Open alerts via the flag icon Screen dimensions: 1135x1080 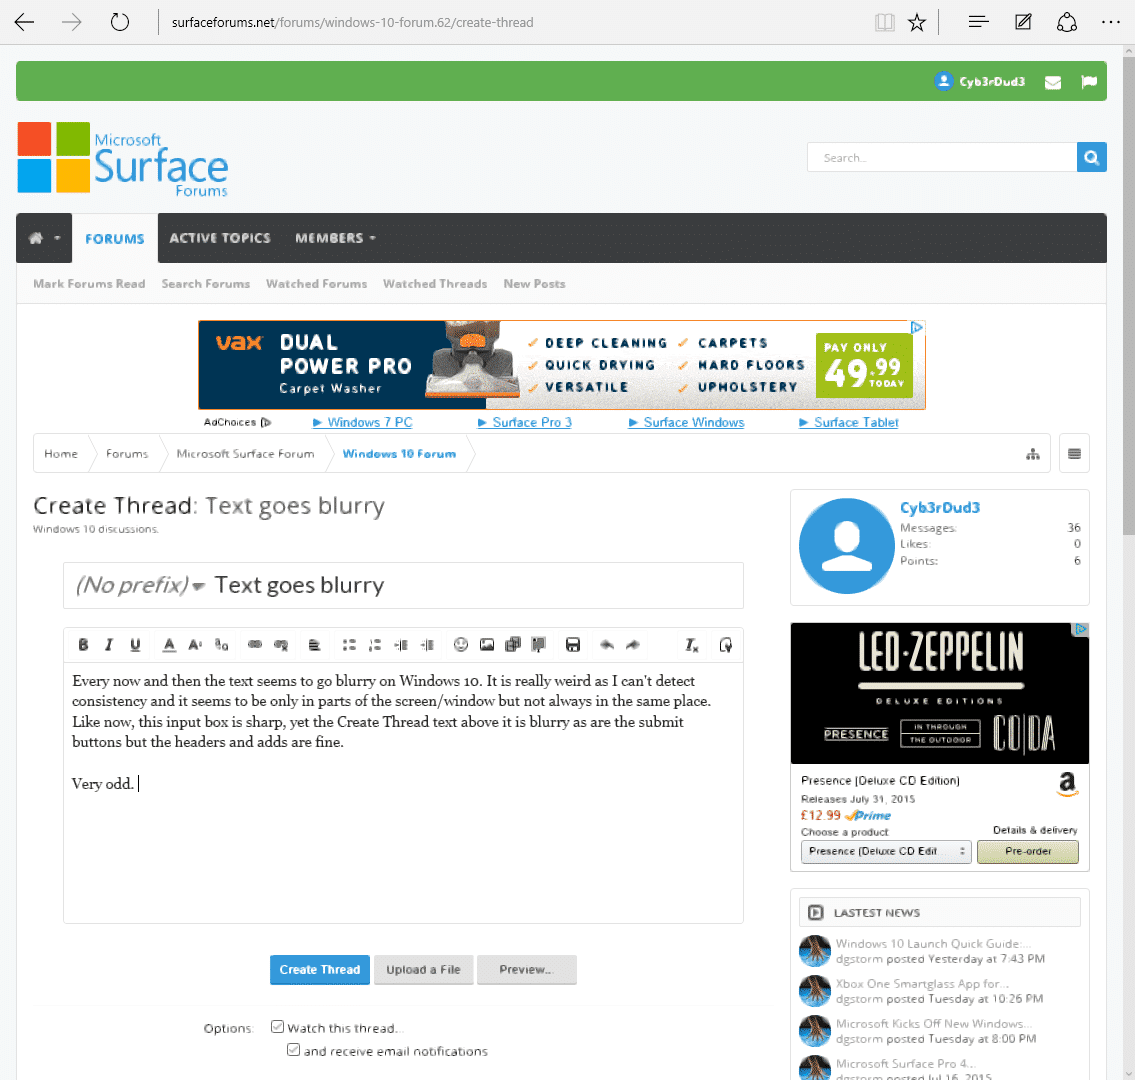[1089, 82]
